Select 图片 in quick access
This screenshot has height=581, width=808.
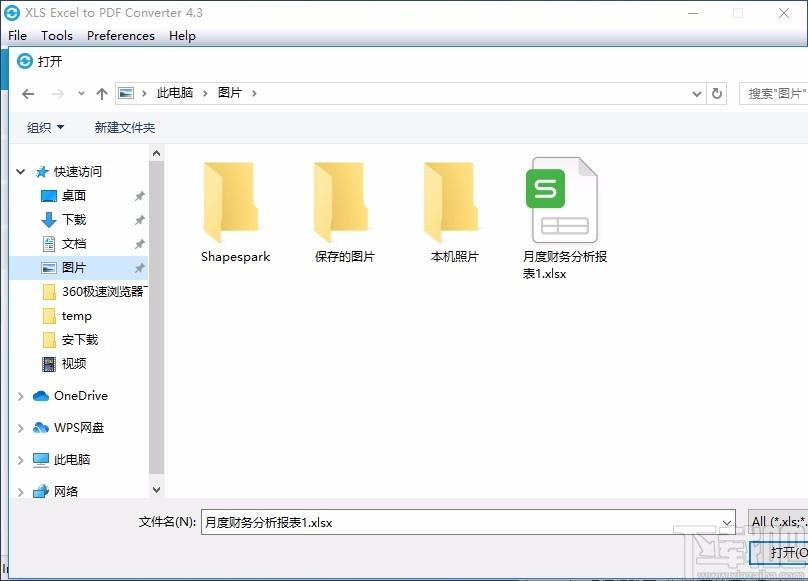74,268
